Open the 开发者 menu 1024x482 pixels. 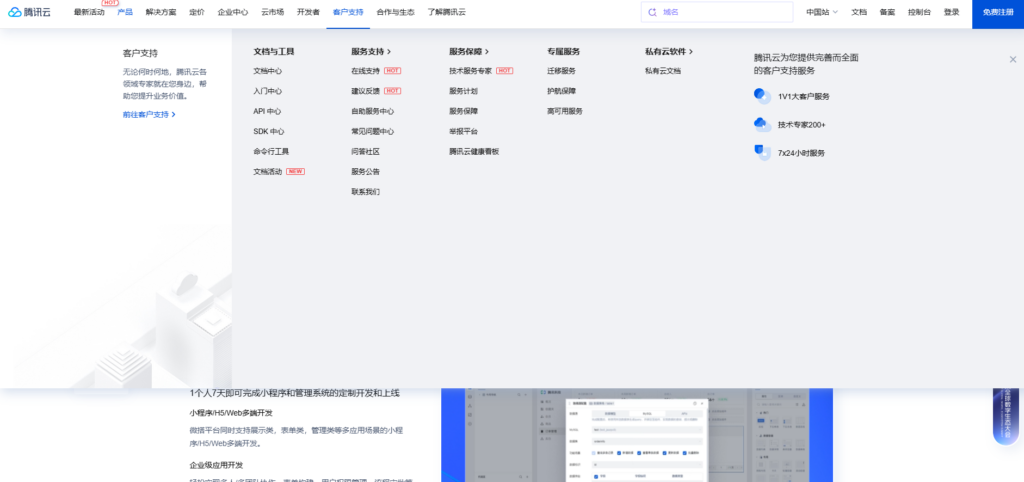pyautogui.click(x=308, y=12)
